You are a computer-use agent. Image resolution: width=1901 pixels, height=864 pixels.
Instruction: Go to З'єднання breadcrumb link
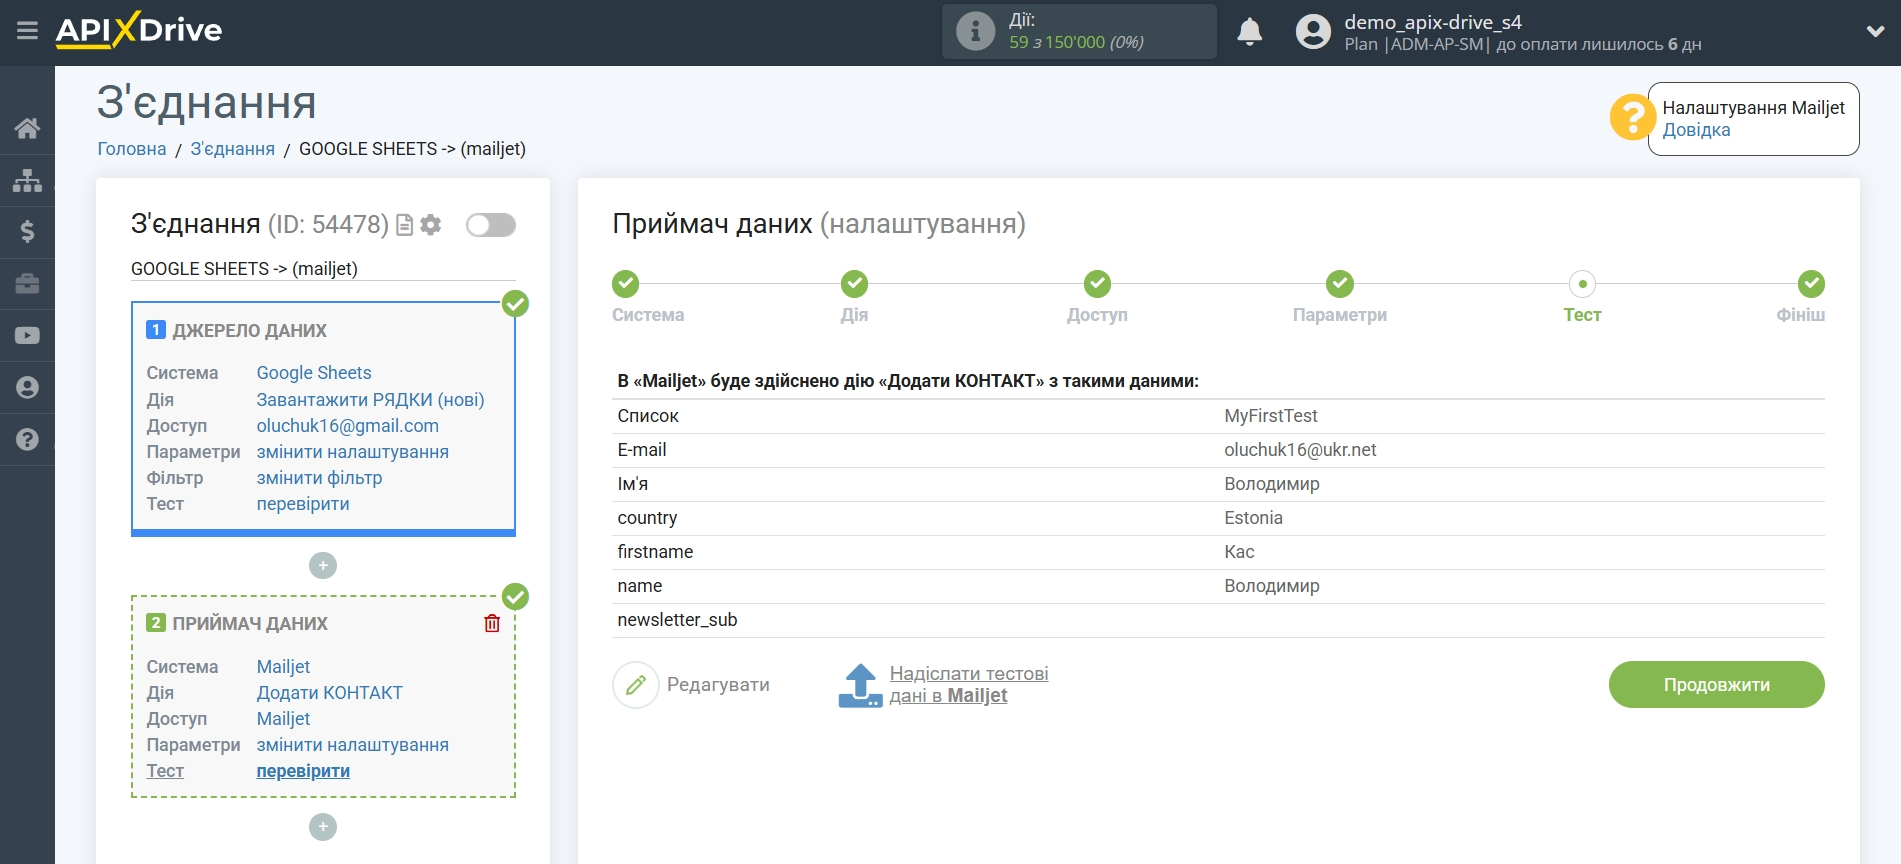pos(232,149)
